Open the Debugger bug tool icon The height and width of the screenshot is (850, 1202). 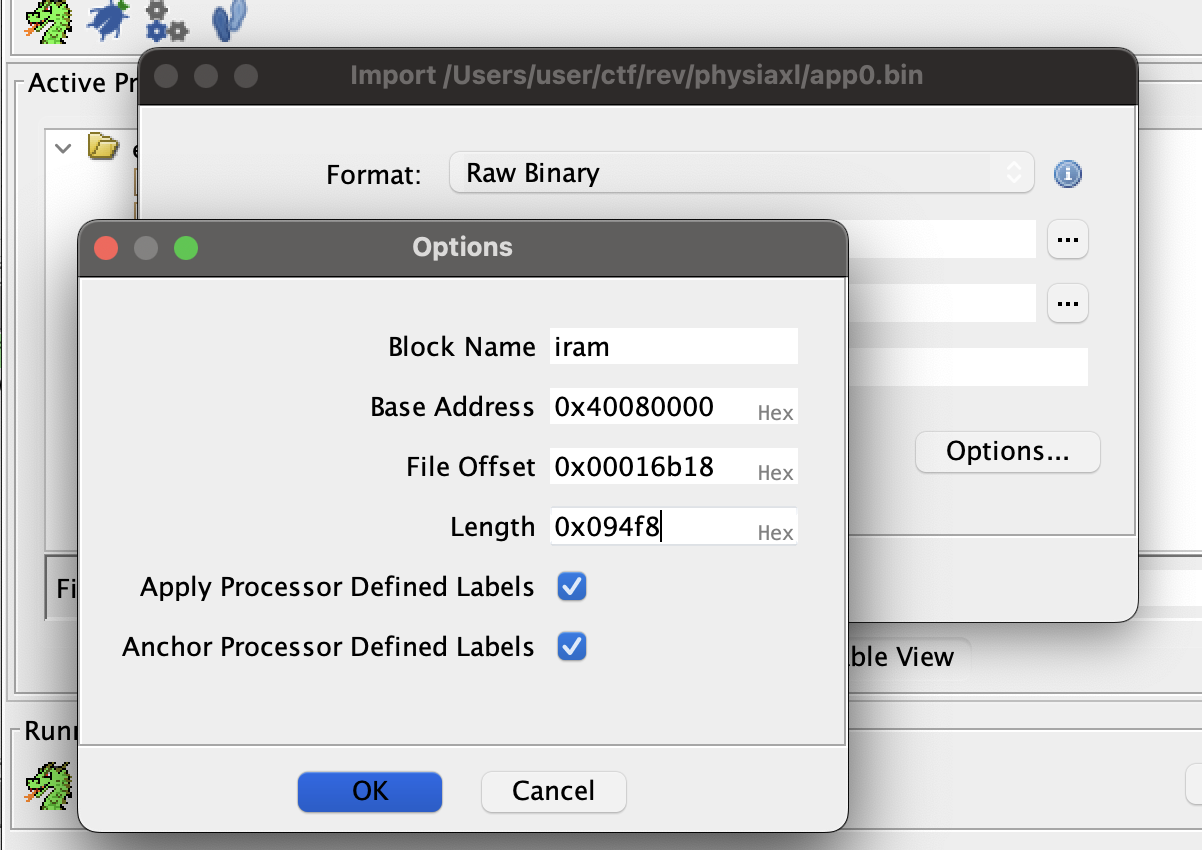click(x=108, y=19)
